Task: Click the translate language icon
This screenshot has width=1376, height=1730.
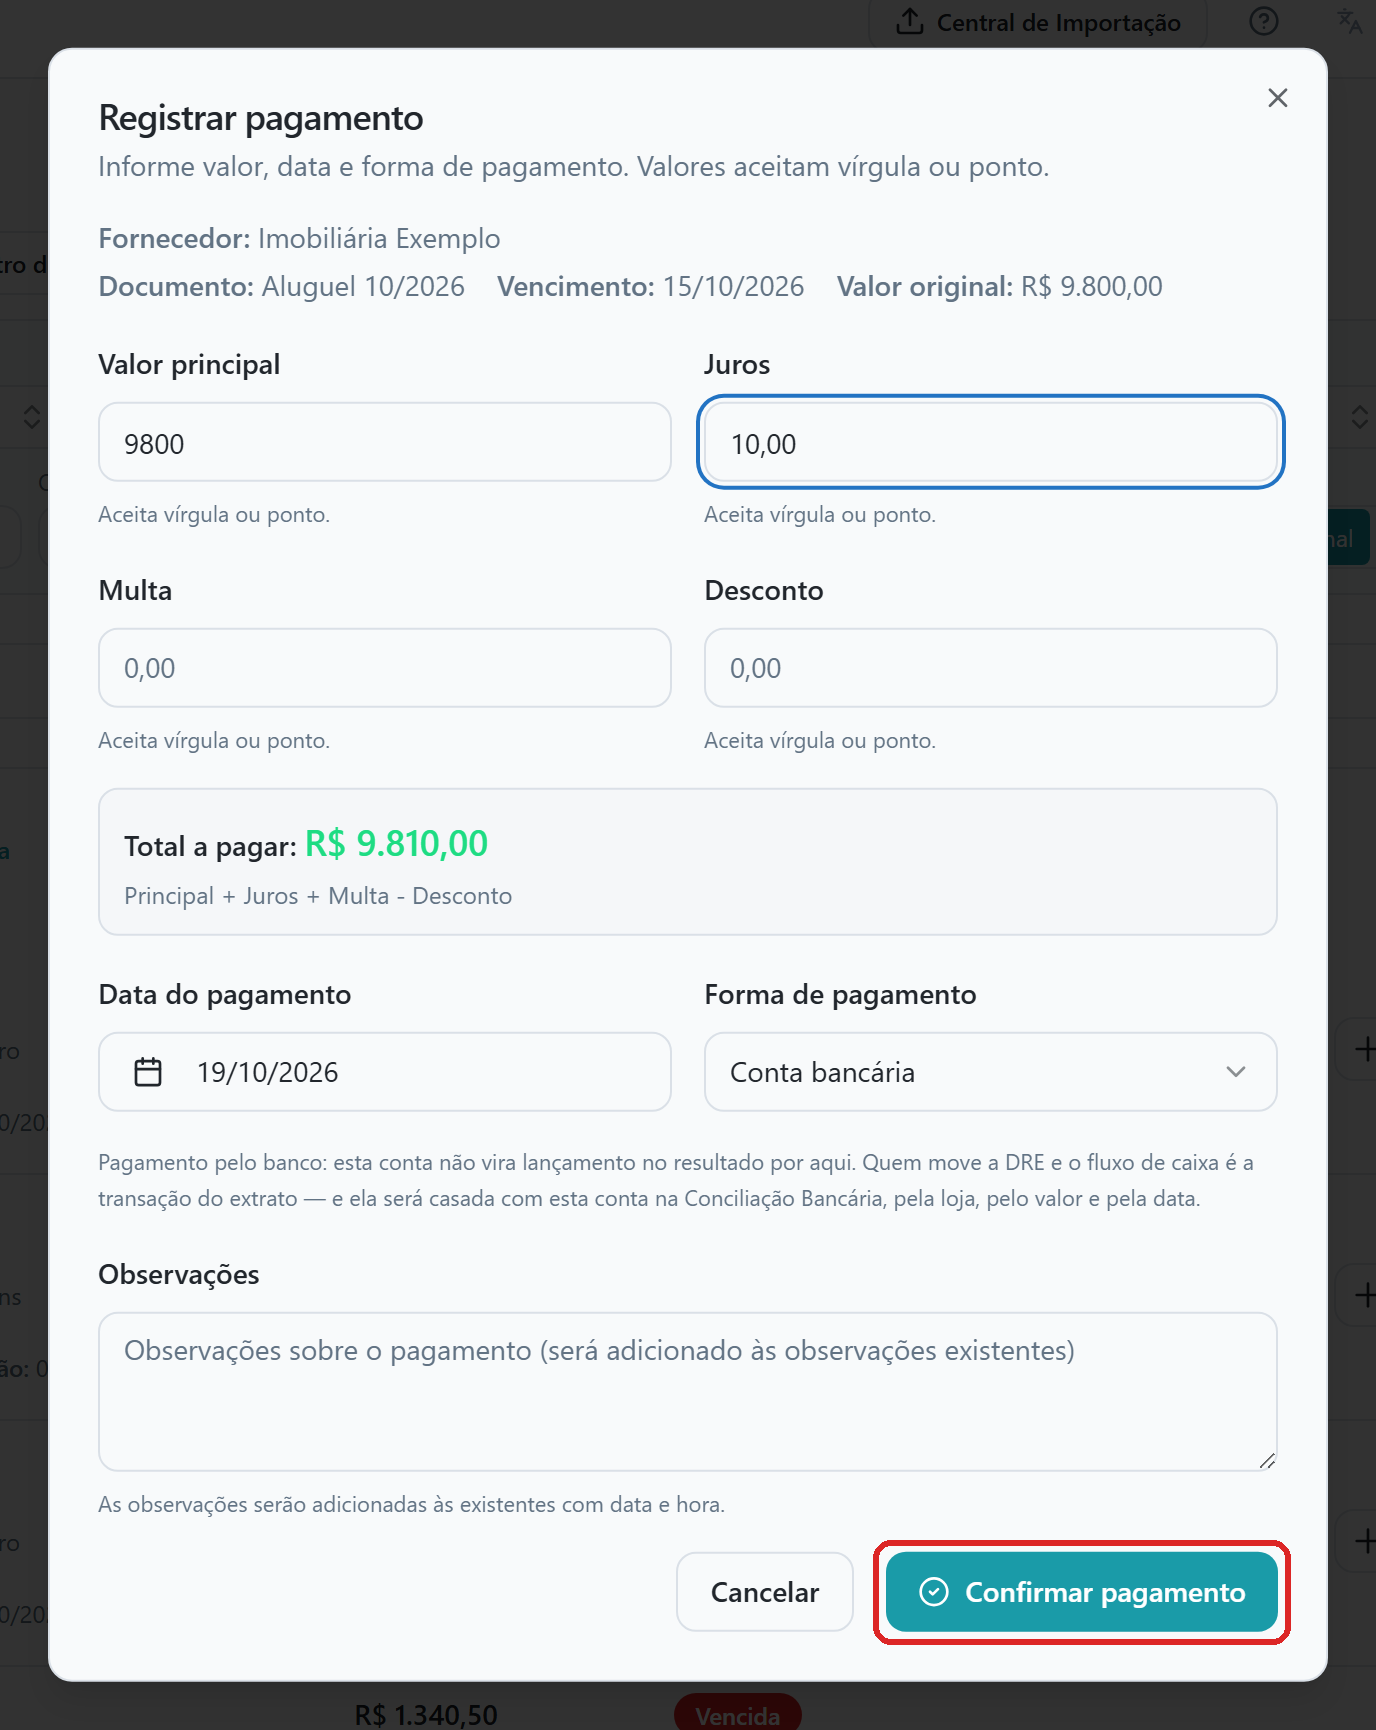Action: [x=1349, y=21]
